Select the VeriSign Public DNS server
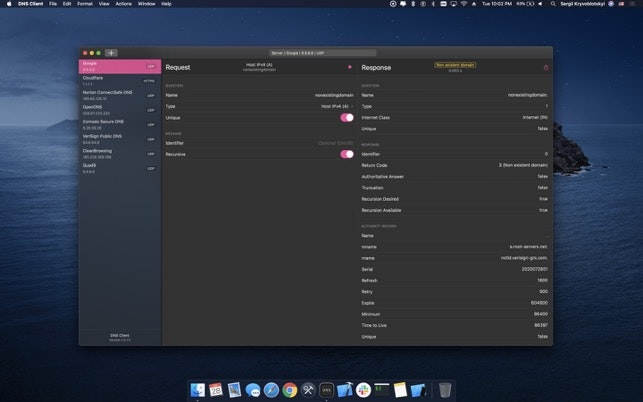643x402 pixels. point(120,139)
